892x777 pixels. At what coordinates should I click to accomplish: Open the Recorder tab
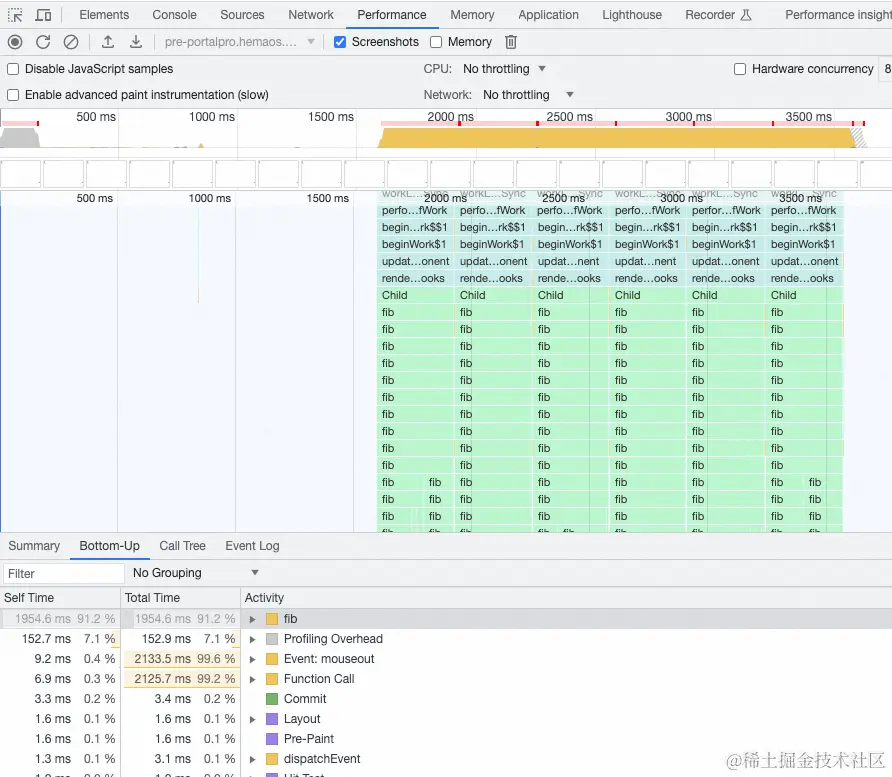point(718,15)
